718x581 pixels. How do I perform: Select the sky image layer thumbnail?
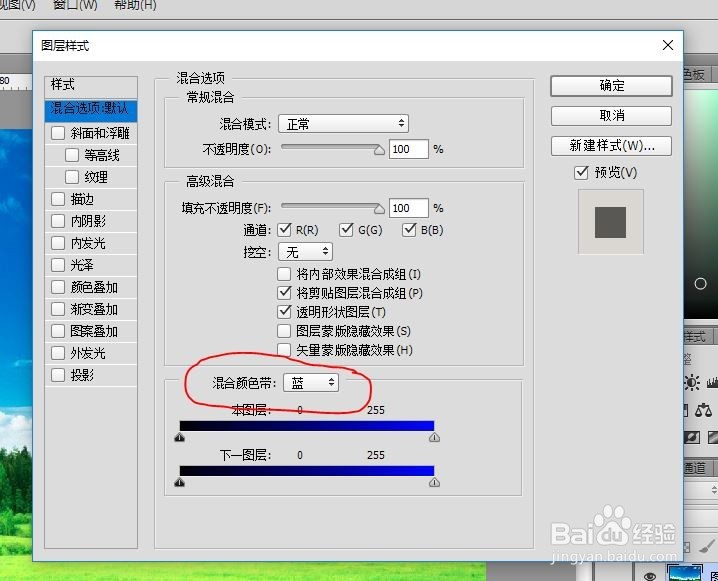685,573
